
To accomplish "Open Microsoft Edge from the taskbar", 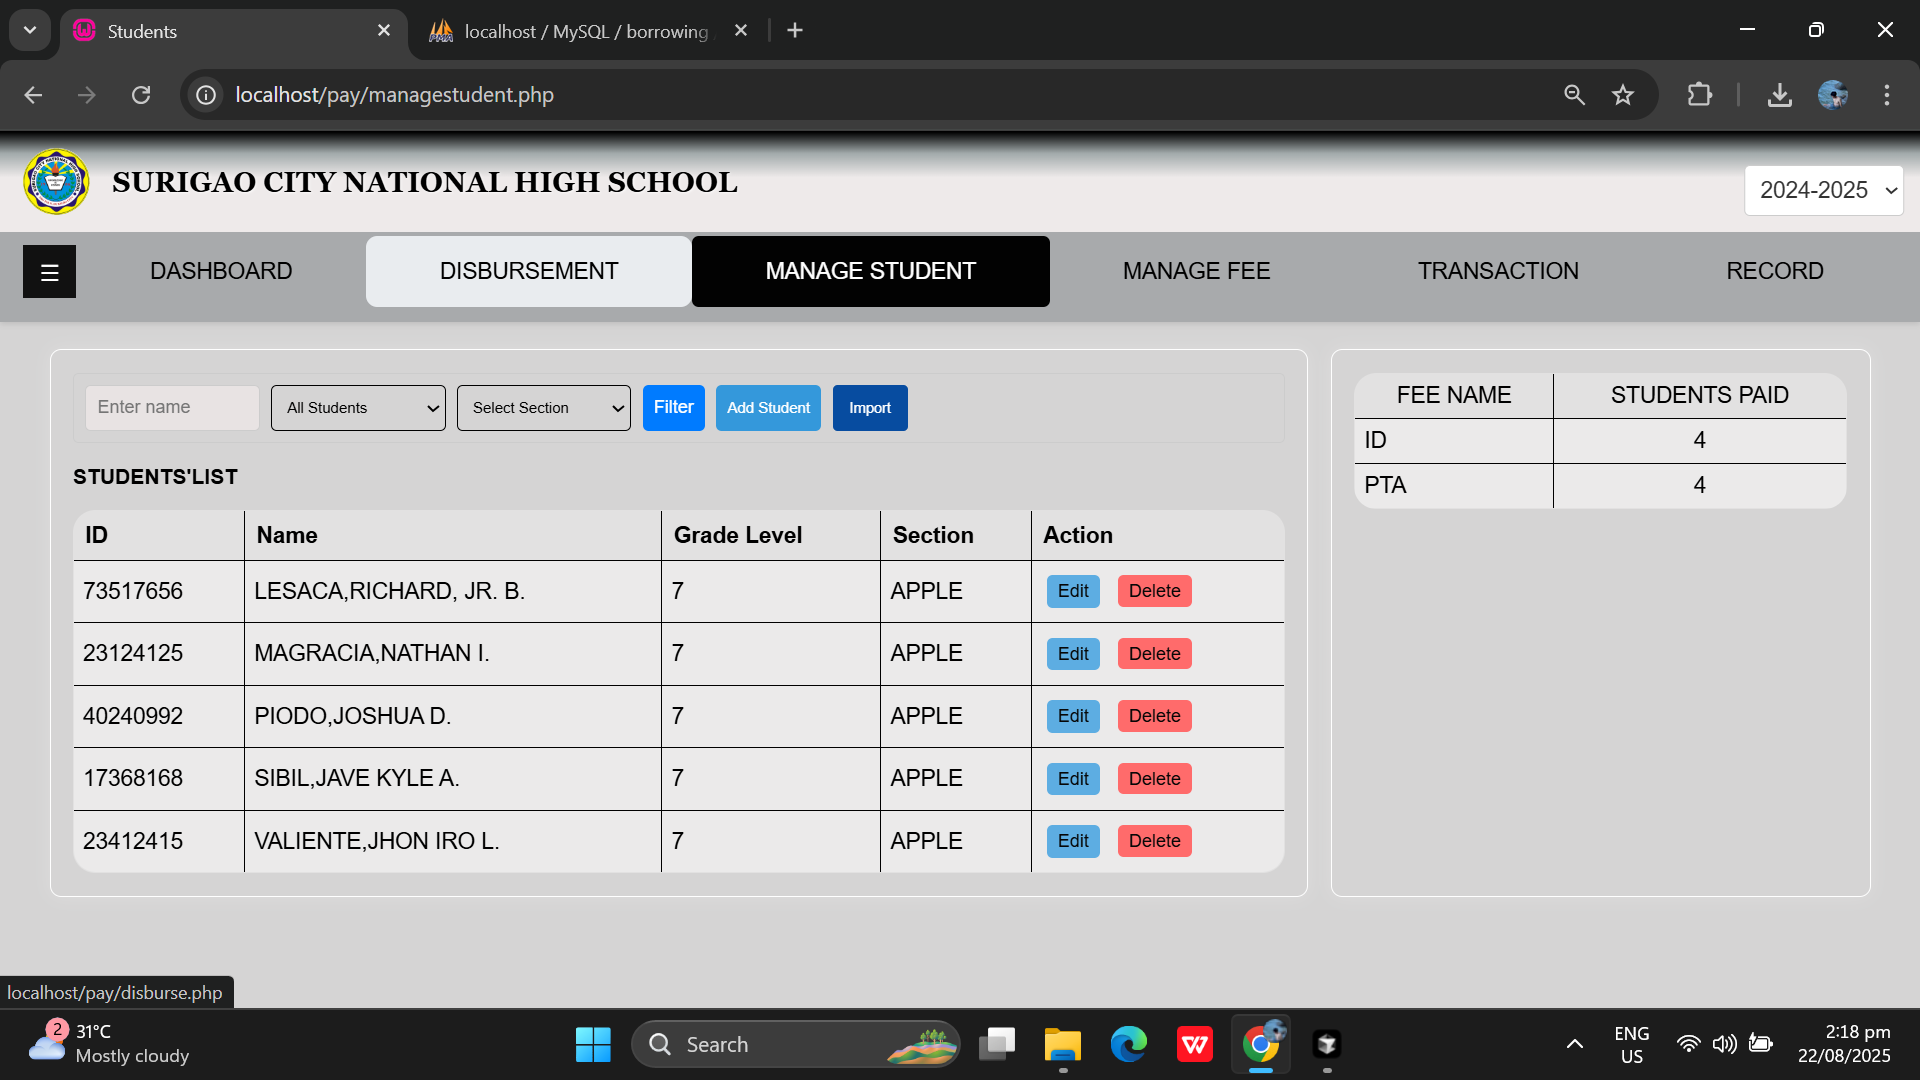I will click(x=1129, y=1043).
